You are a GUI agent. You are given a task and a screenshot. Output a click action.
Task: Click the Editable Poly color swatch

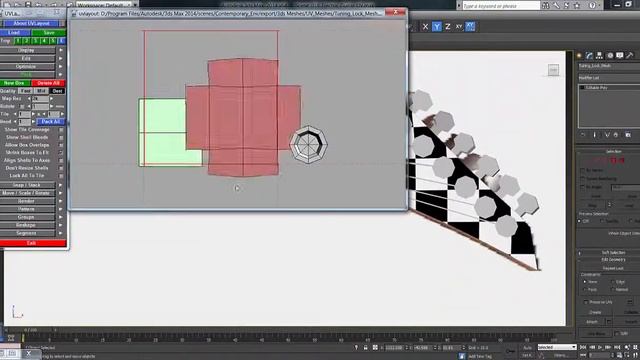tap(582, 87)
